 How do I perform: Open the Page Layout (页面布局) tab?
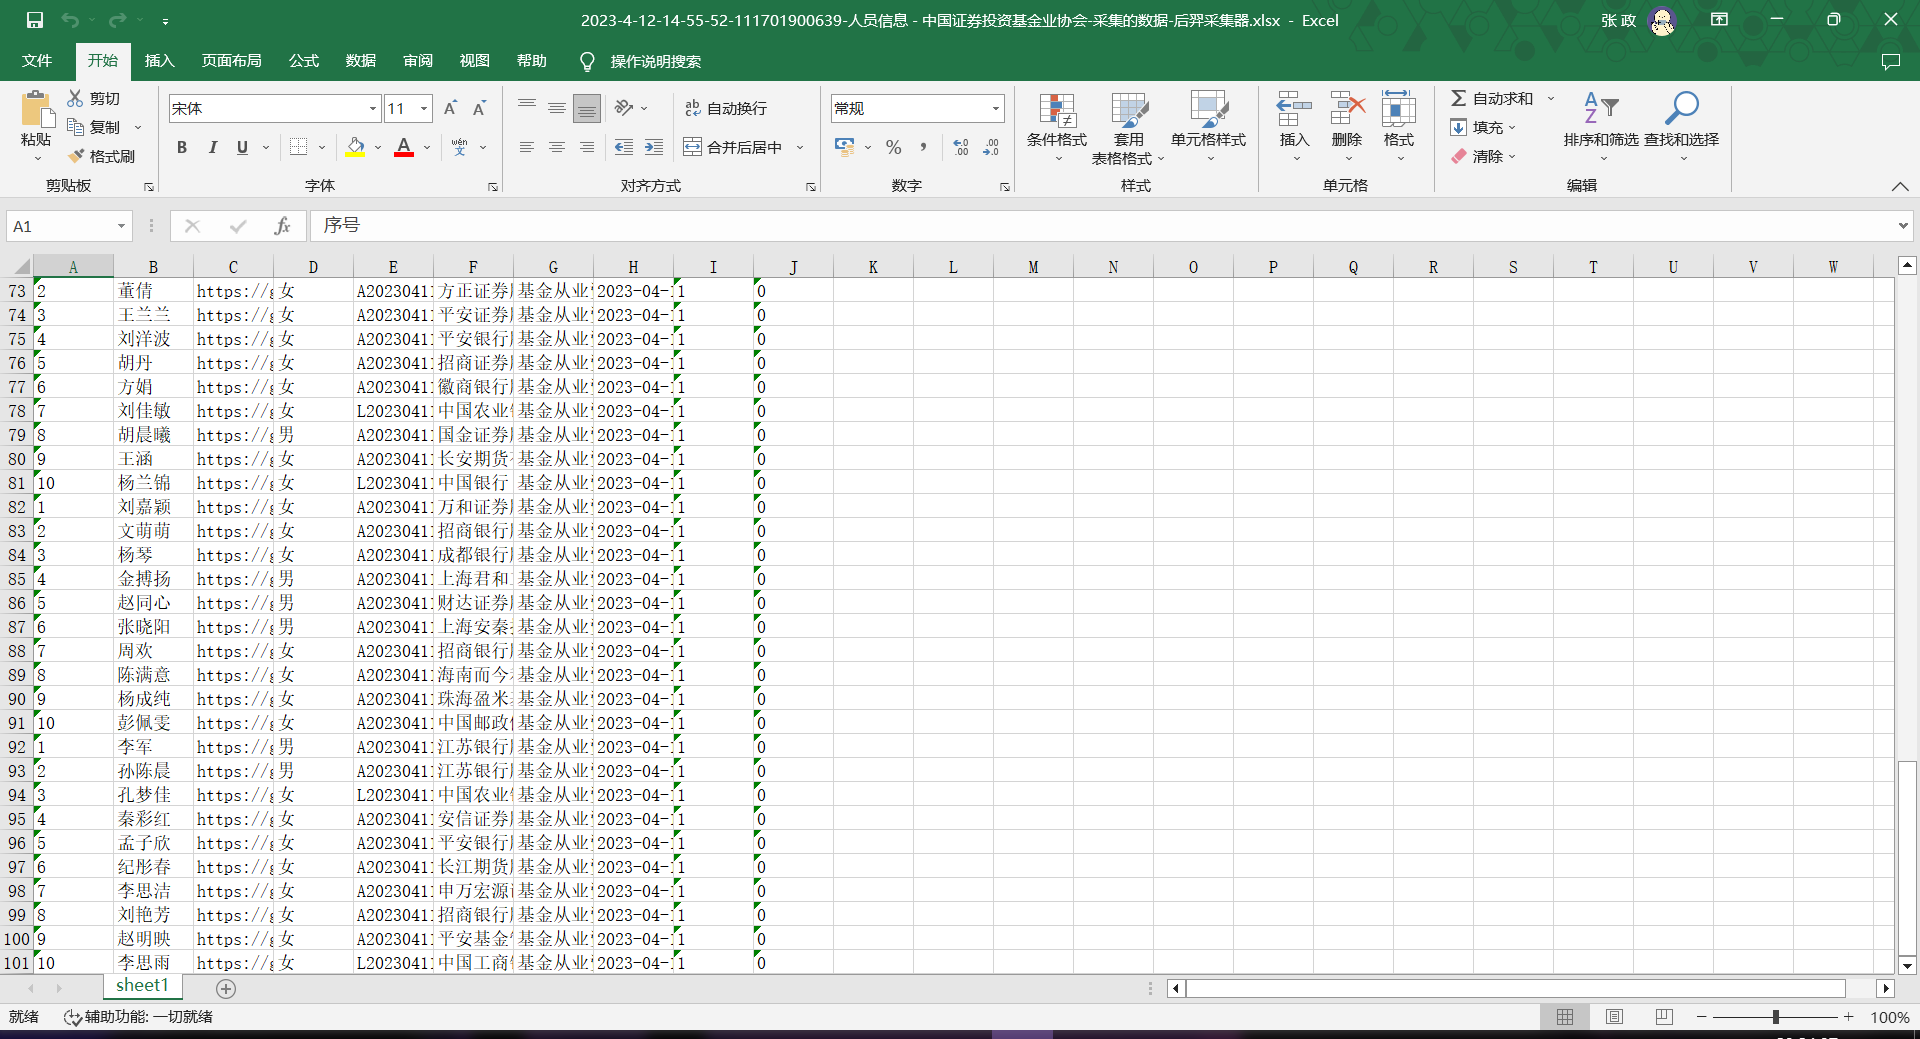(x=232, y=61)
